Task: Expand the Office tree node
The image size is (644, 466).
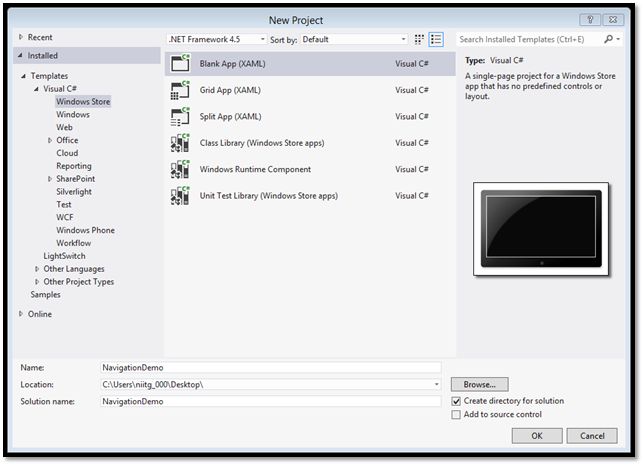Action: click(49, 140)
